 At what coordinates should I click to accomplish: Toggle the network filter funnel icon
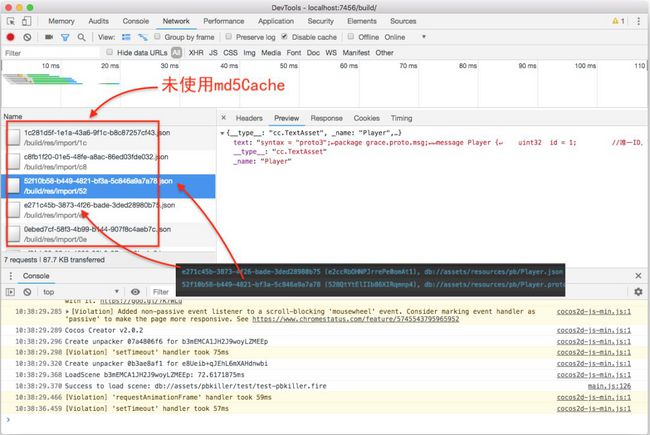click(x=65, y=37)
